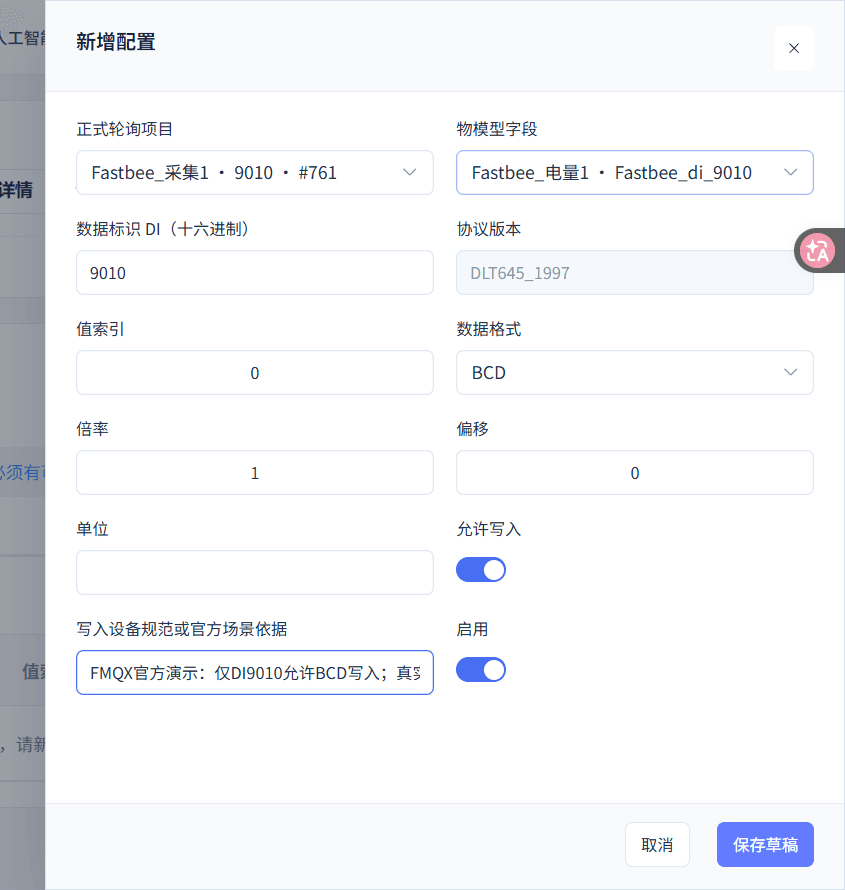Click the 协议版本 label
The image size is (845, 890).
(x=489, y=229)
